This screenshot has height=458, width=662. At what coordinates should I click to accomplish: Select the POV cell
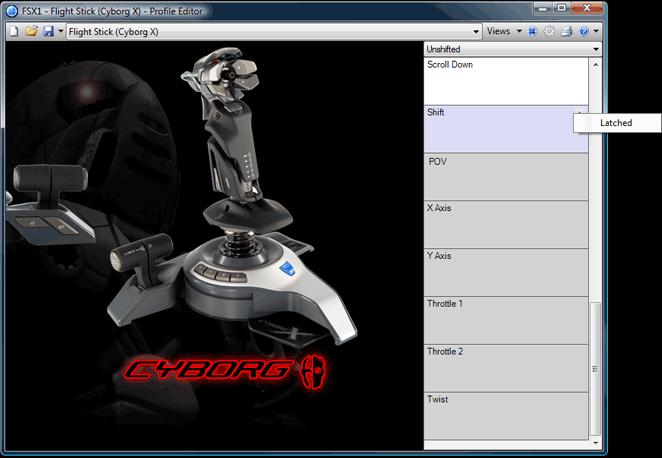click(x=506, y=177)
